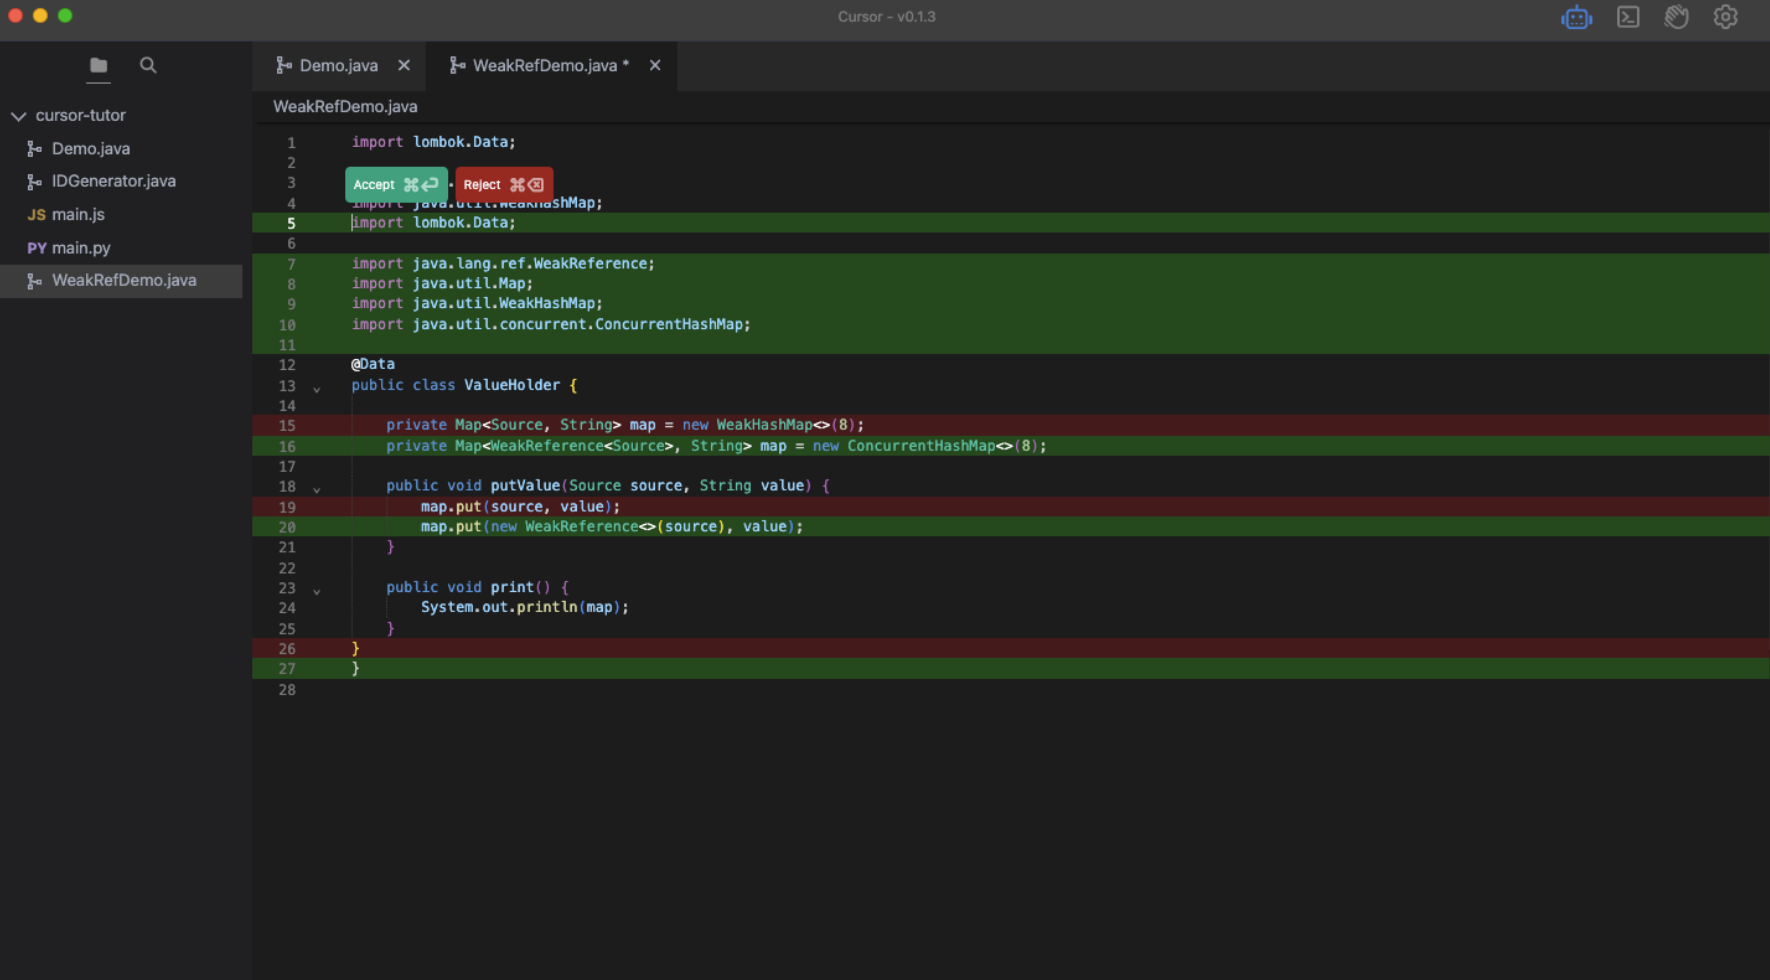This screenshot has width=1770, height=980.
Task: Click import java.util.concurrent.ConcurrentHashMap line
Action: click(551, 325)
